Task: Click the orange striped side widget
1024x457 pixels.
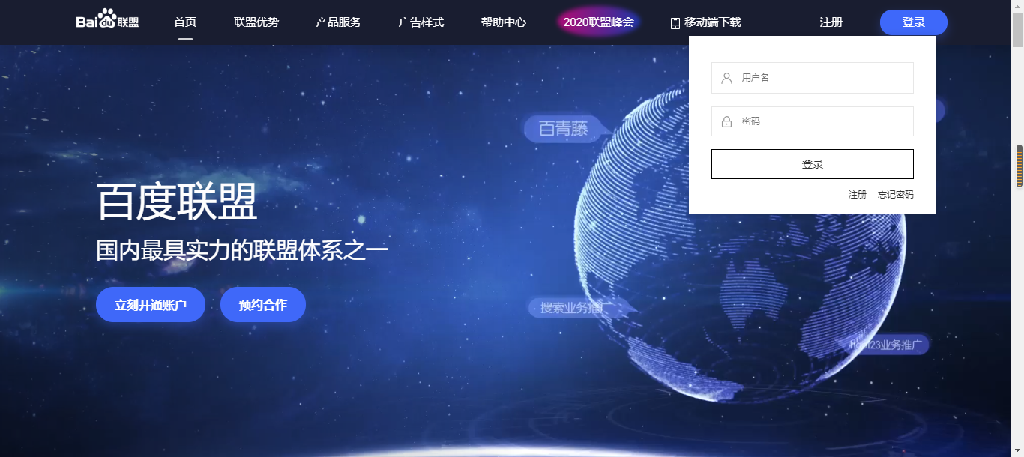Action: click(1019, 166)
